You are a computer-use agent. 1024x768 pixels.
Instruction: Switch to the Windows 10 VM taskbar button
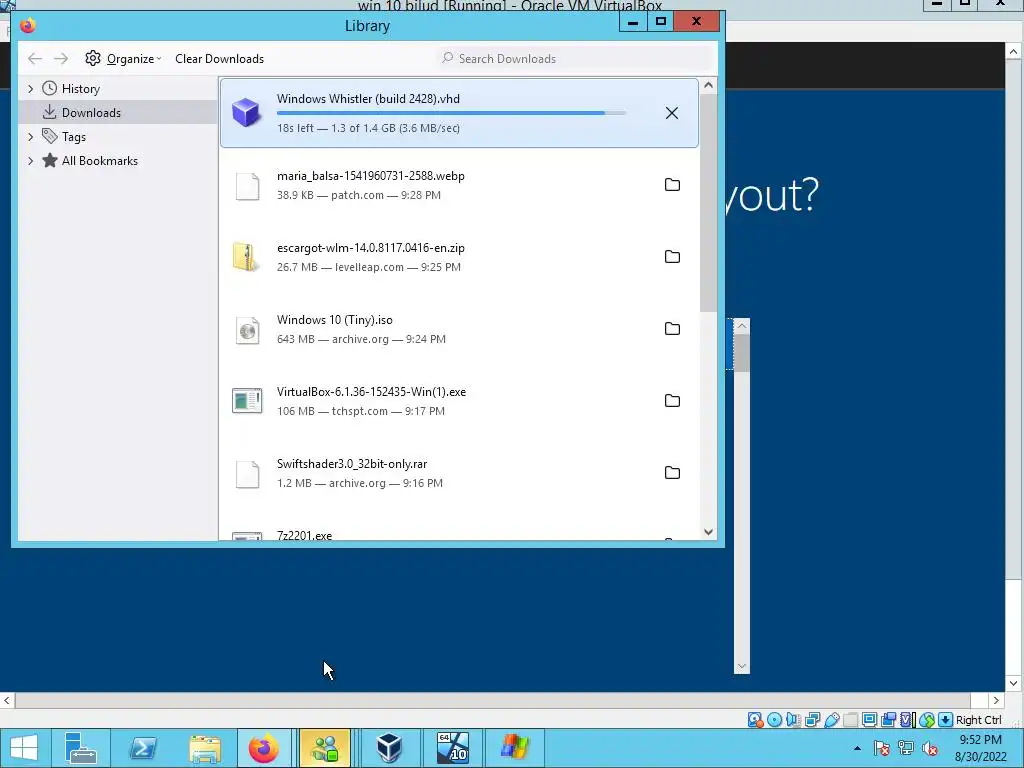pos(453,748)
